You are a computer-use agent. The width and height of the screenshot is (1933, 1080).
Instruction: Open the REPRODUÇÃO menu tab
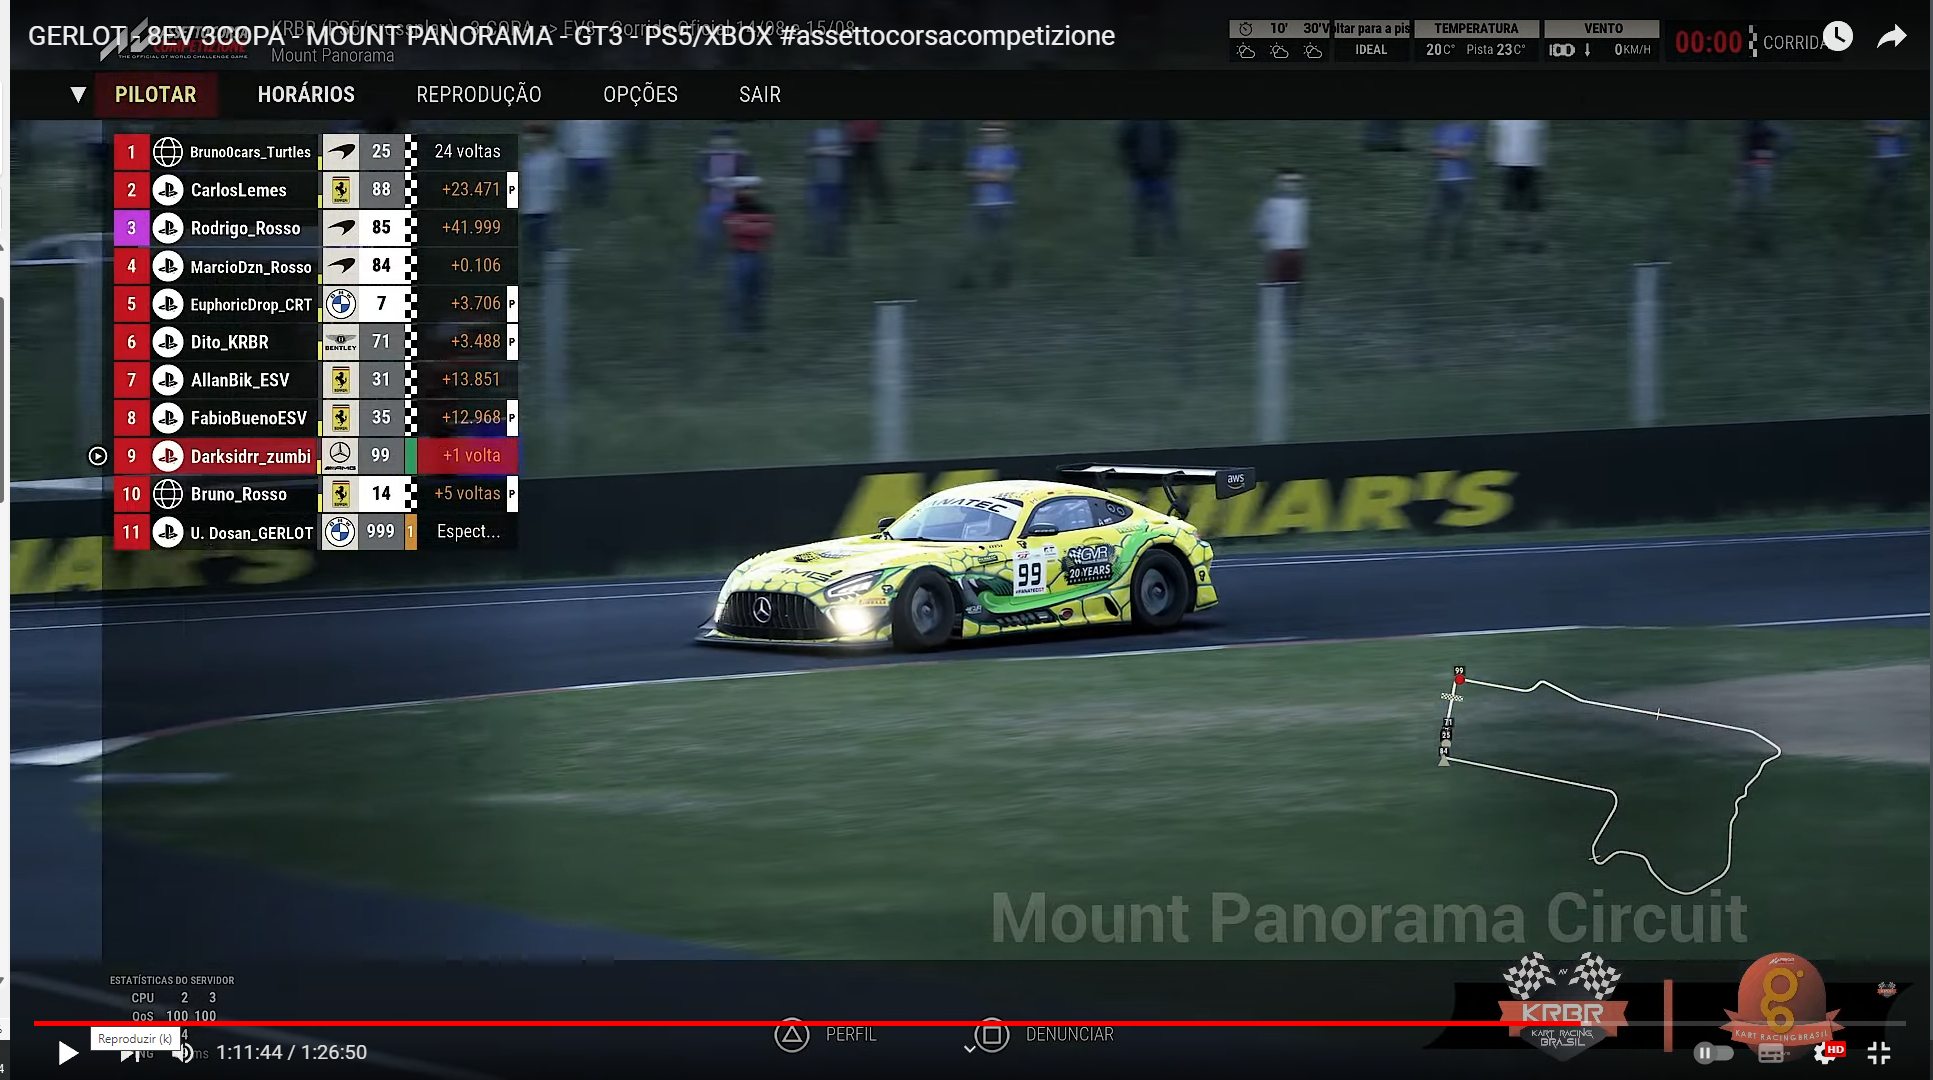coord(479,94)
